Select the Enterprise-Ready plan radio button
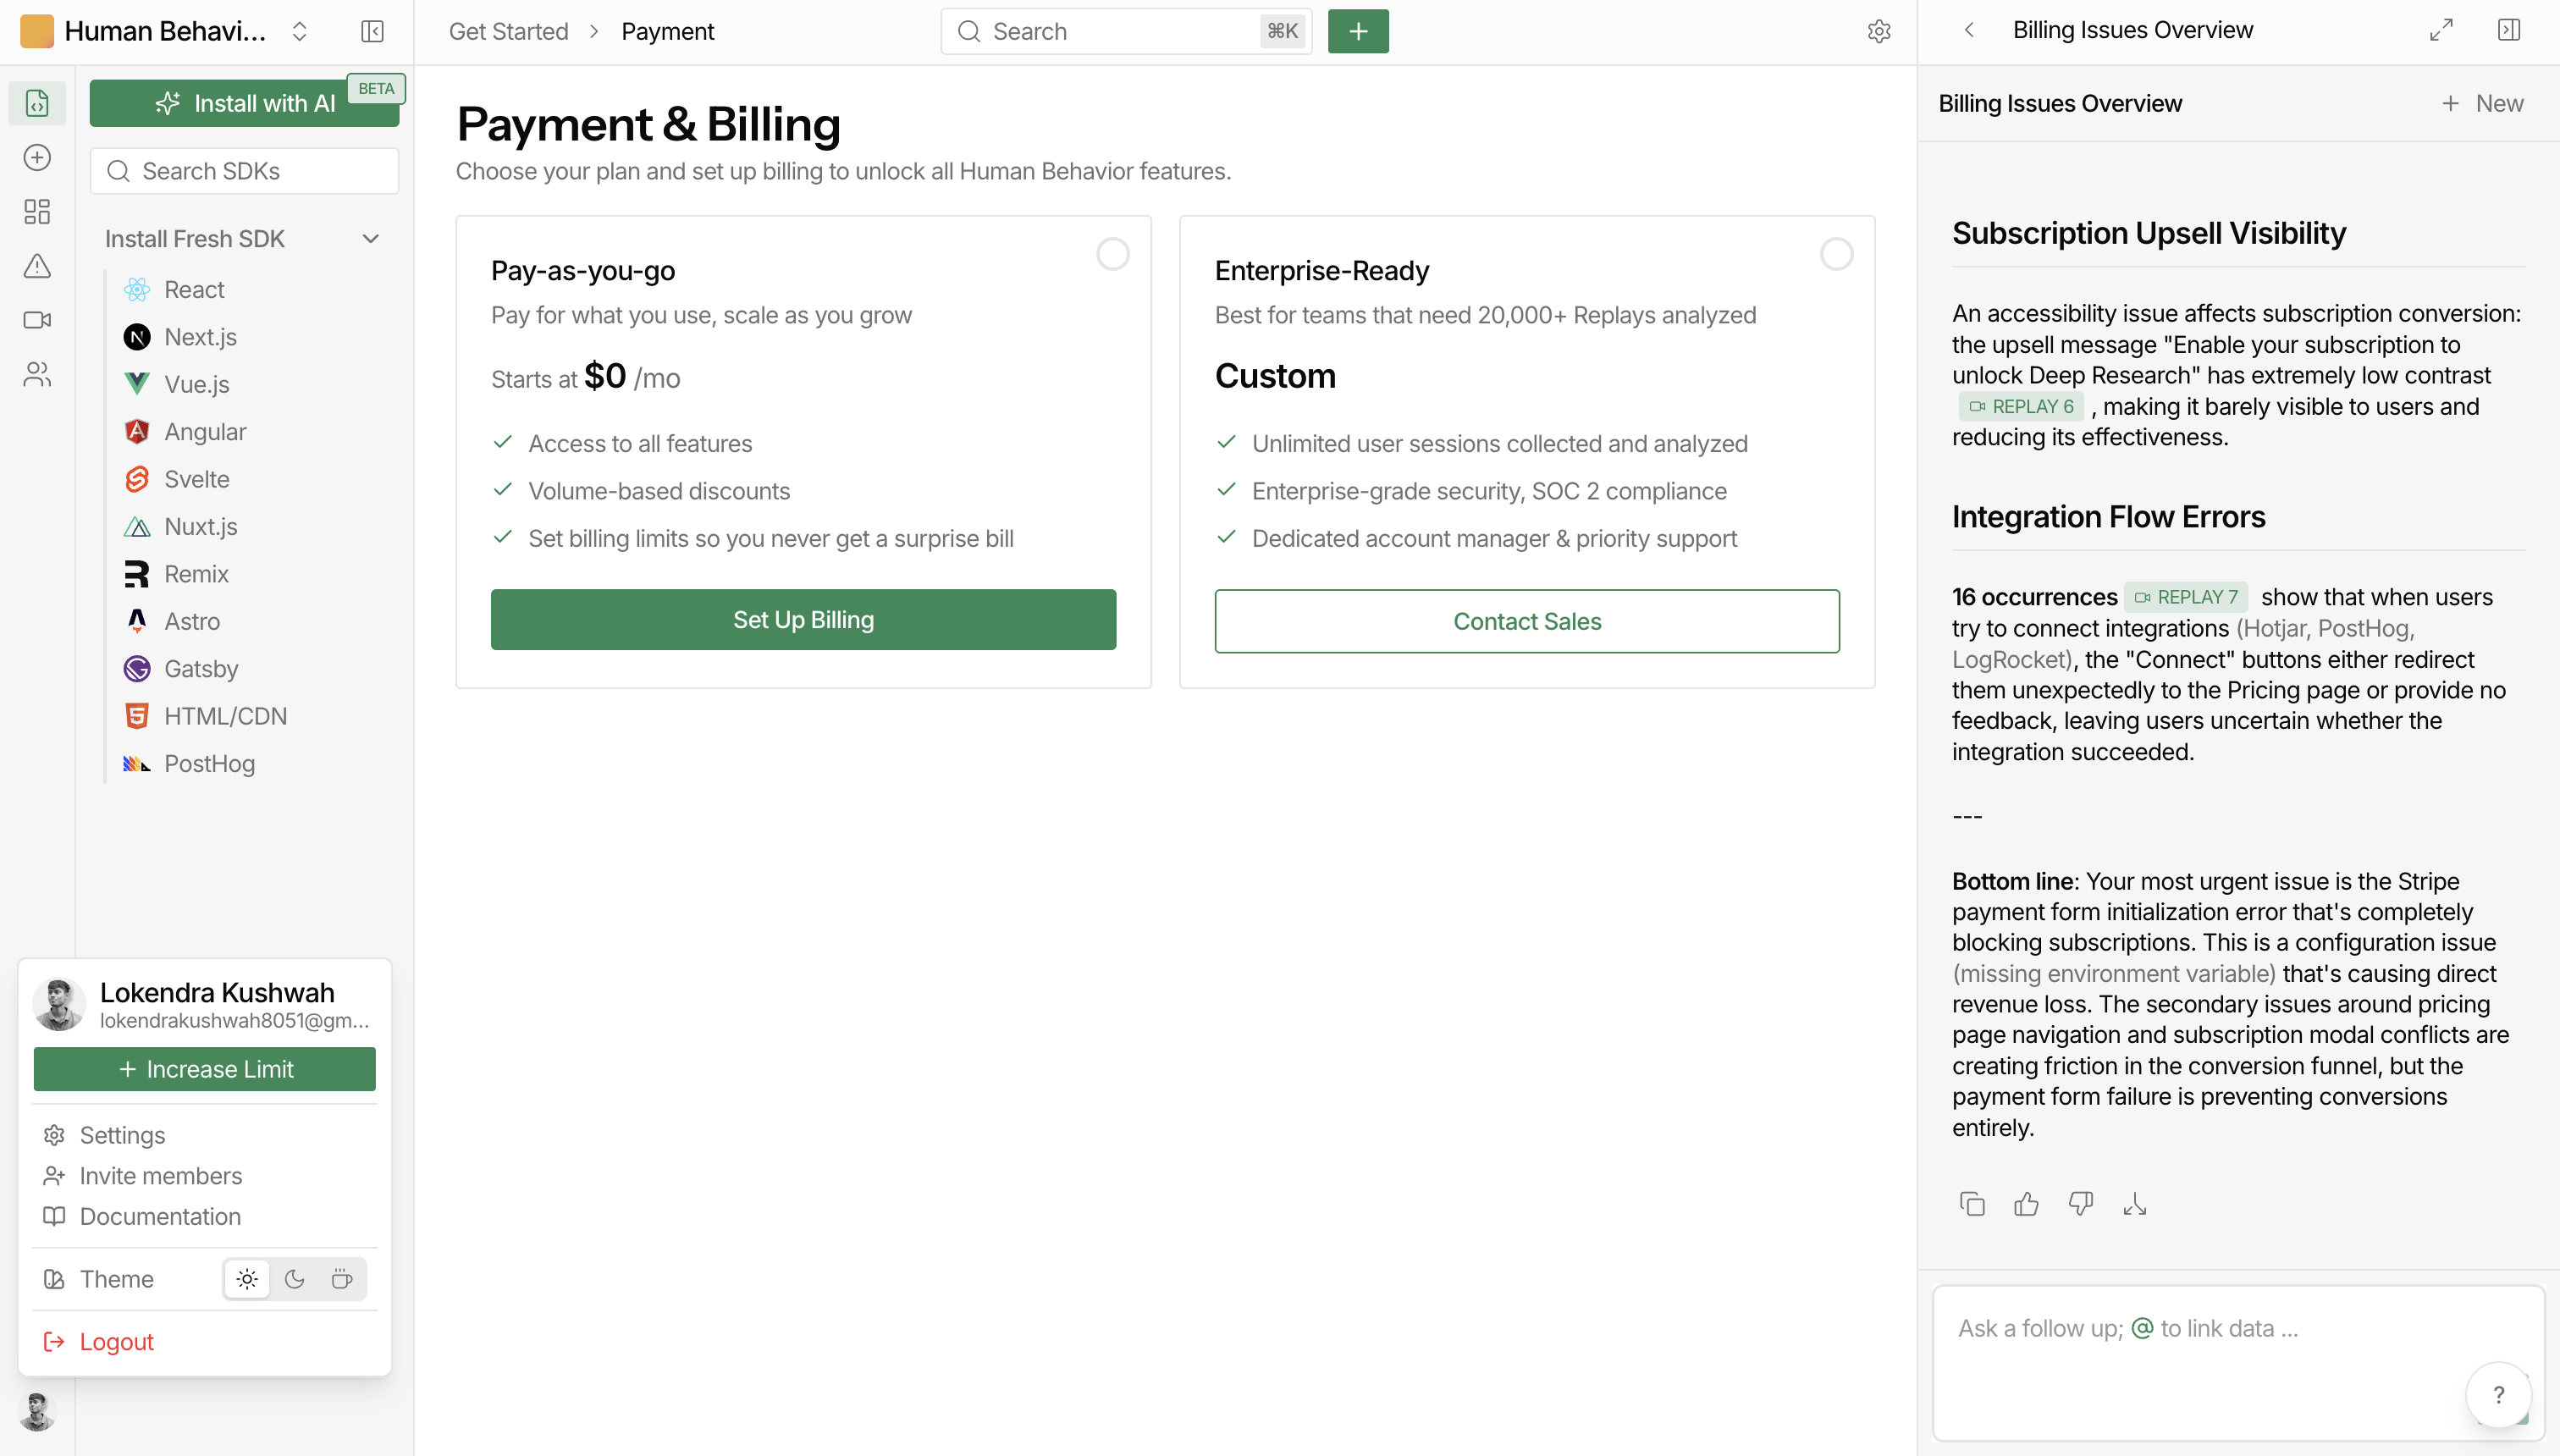This screenshot has width=2560, height=1456. [x=1836, y=254]
